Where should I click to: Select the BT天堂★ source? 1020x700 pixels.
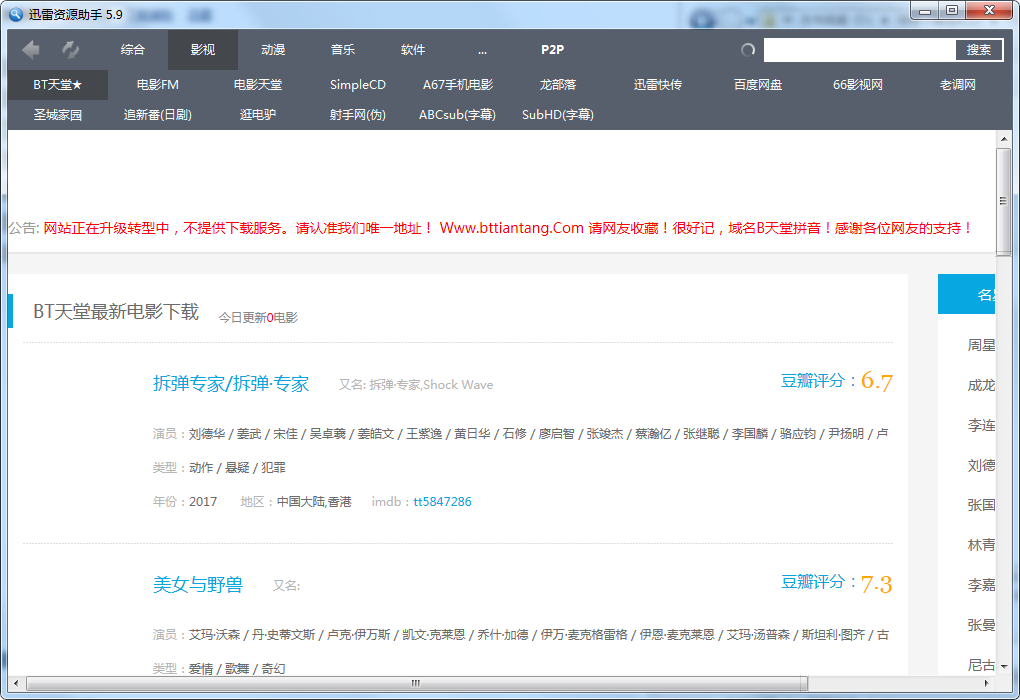57,85
